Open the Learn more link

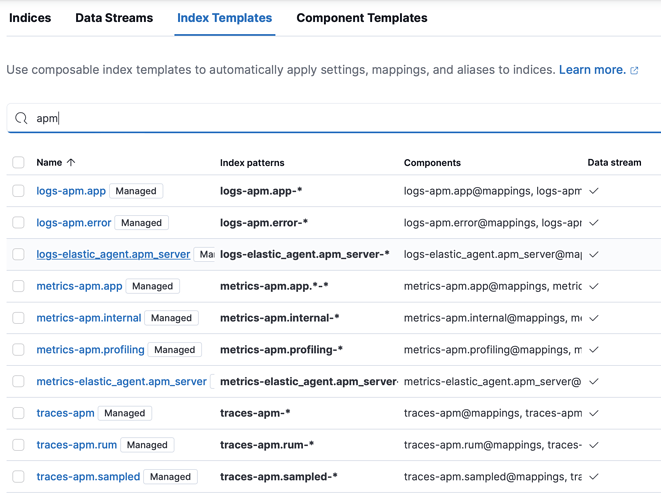coord(592,70)
